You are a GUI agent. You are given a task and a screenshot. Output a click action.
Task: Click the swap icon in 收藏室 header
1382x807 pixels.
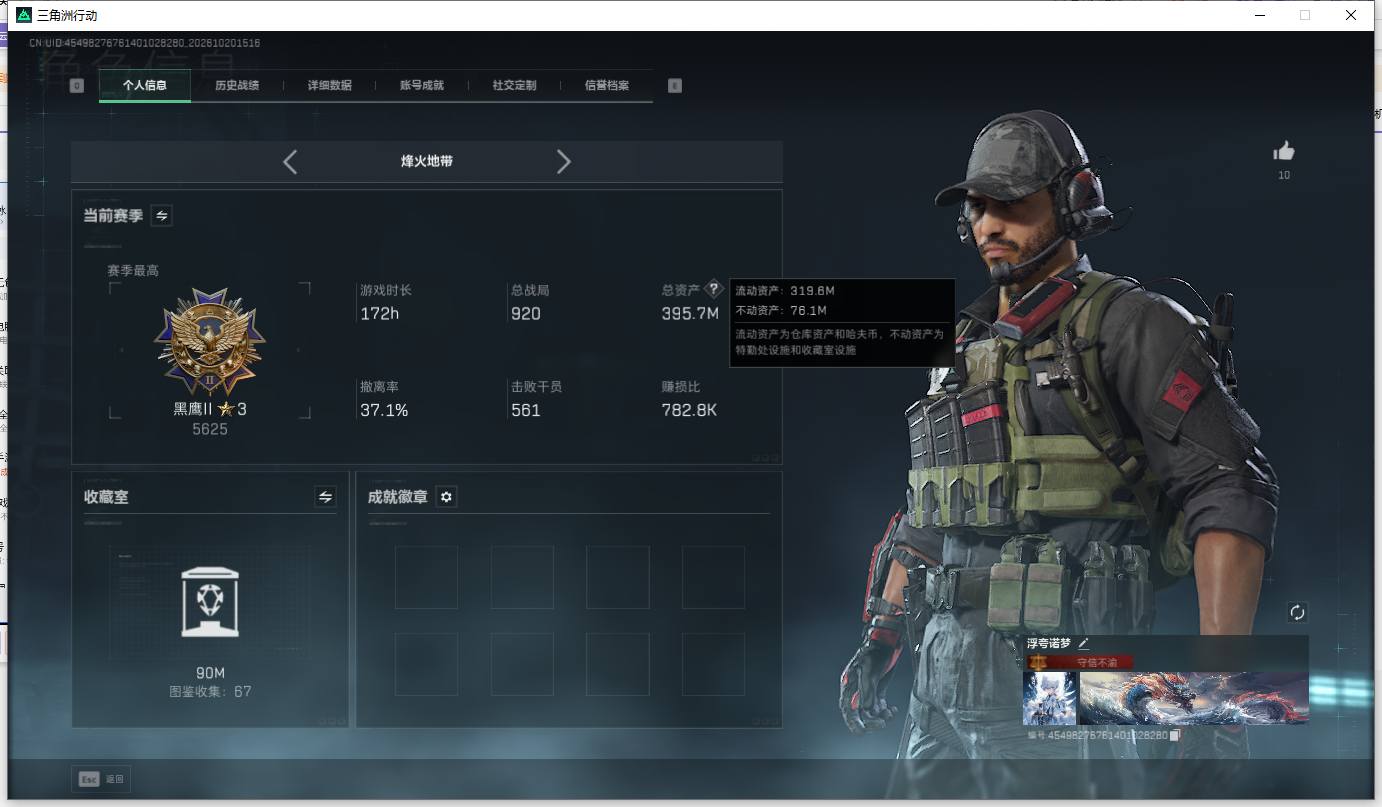point(325,496)
